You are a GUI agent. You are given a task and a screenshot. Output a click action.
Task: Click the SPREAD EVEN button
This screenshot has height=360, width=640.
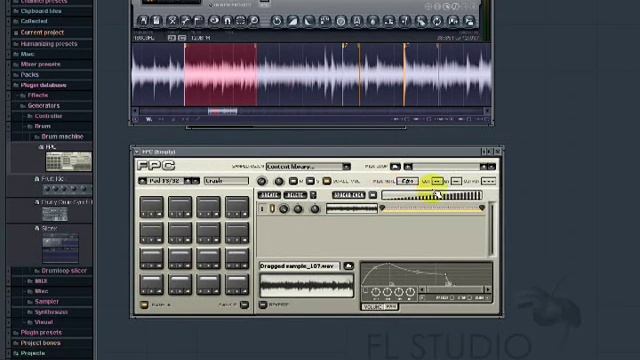click(349, 195)
